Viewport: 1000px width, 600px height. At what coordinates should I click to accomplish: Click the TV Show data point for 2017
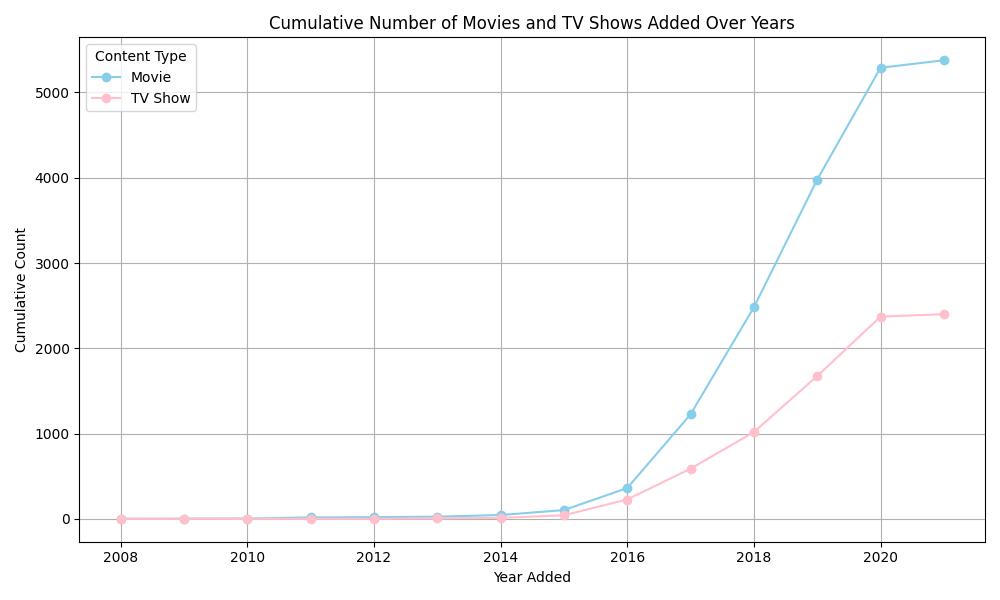click(691, 469)
